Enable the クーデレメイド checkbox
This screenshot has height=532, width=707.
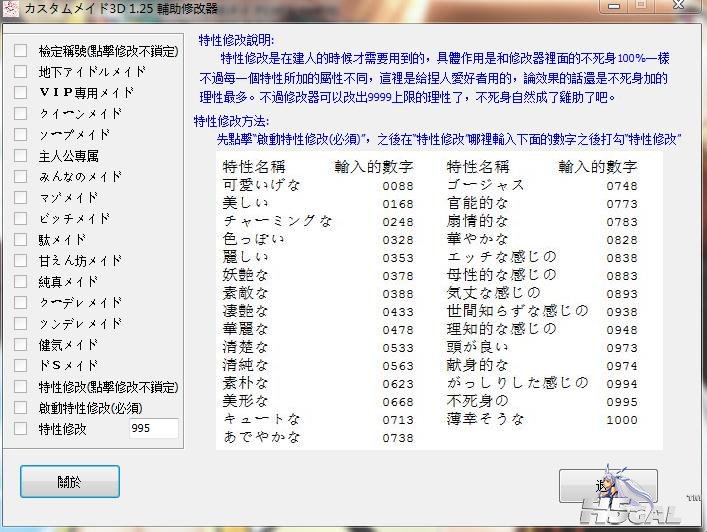20,302
